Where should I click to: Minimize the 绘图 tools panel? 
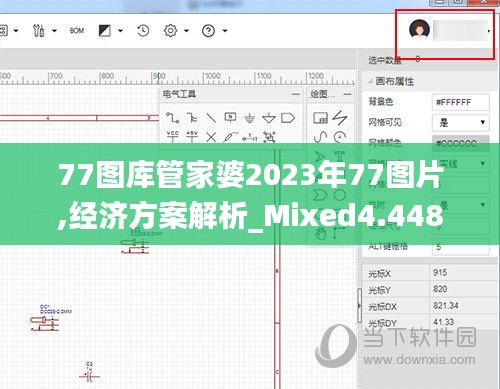347,94
